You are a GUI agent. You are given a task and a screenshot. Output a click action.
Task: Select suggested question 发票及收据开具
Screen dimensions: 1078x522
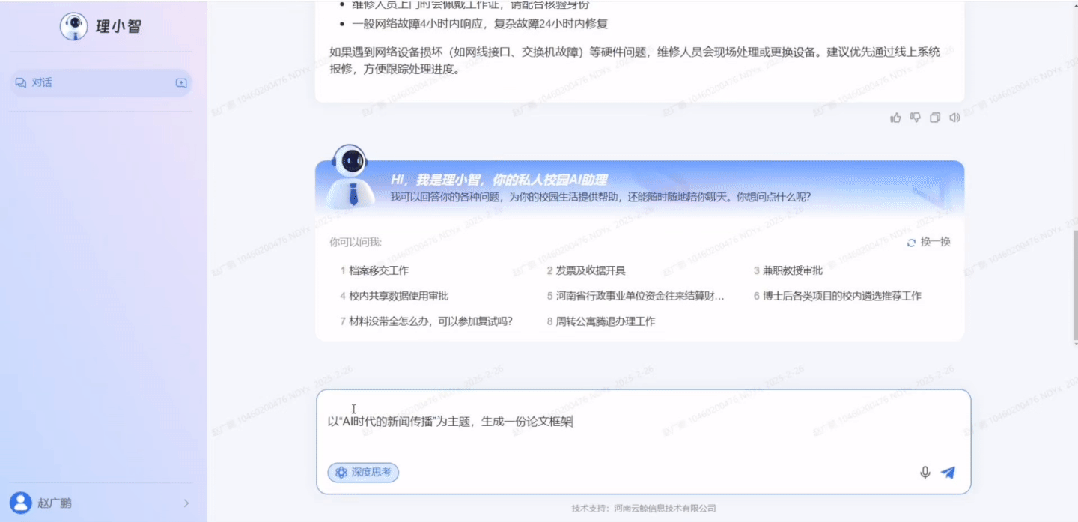tap(590, 271)
